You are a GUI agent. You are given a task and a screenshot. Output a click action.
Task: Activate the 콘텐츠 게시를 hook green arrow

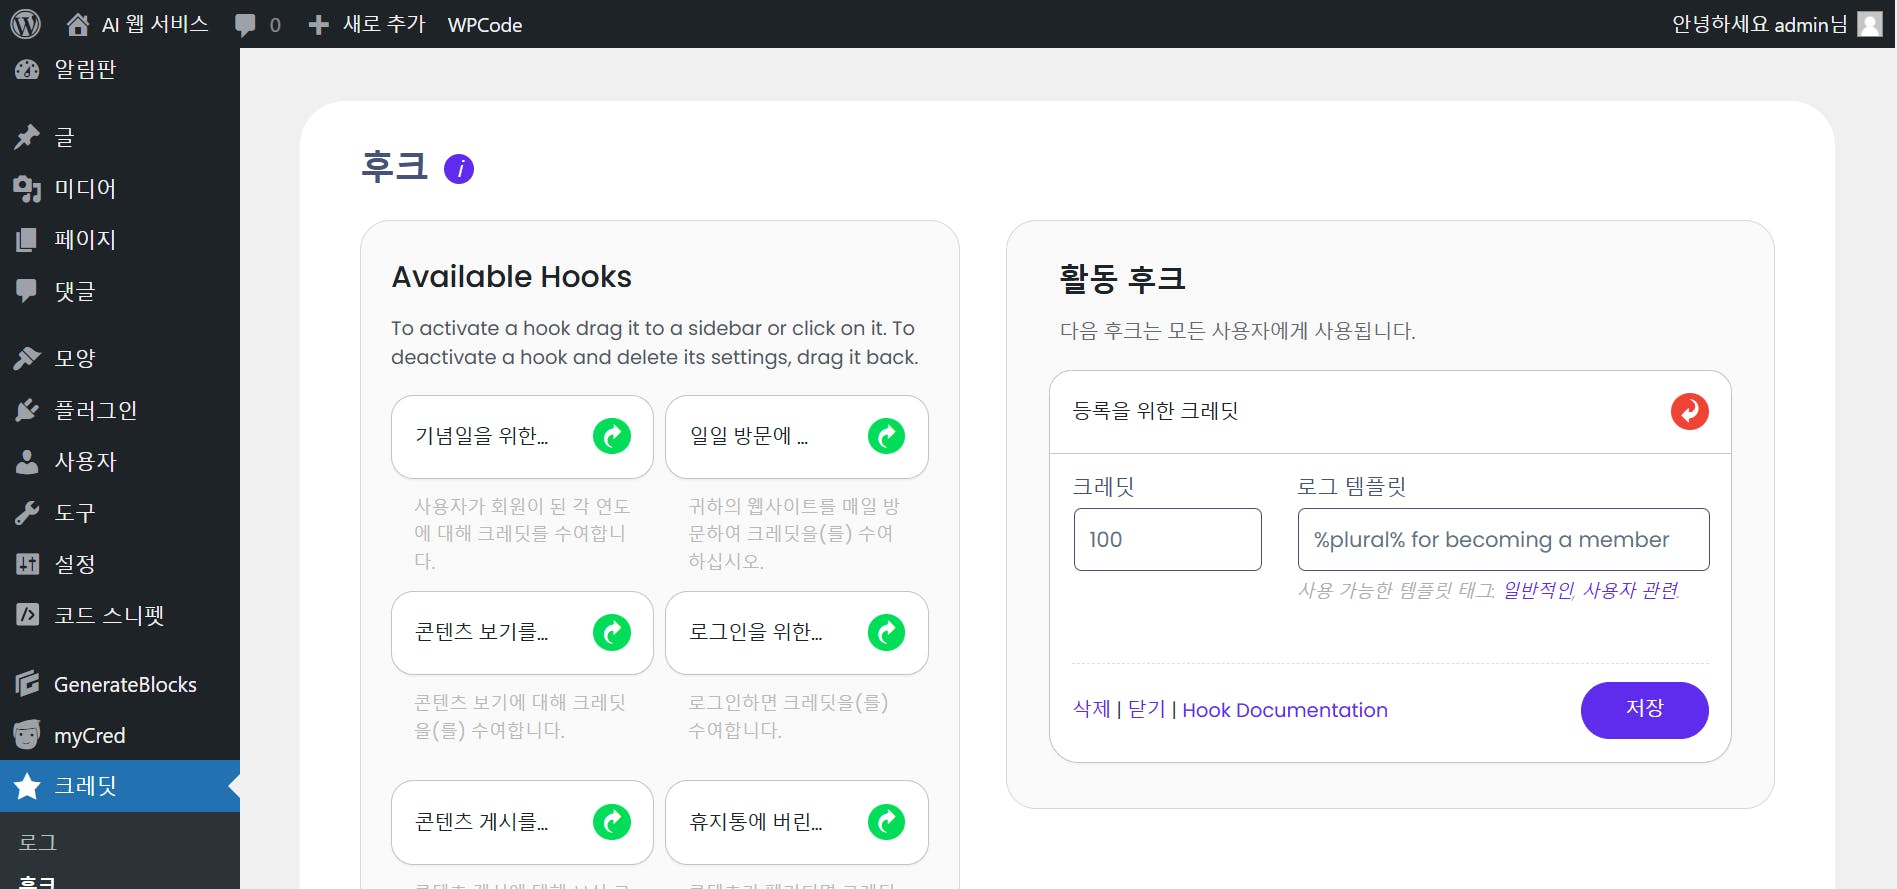coord(612,822)
